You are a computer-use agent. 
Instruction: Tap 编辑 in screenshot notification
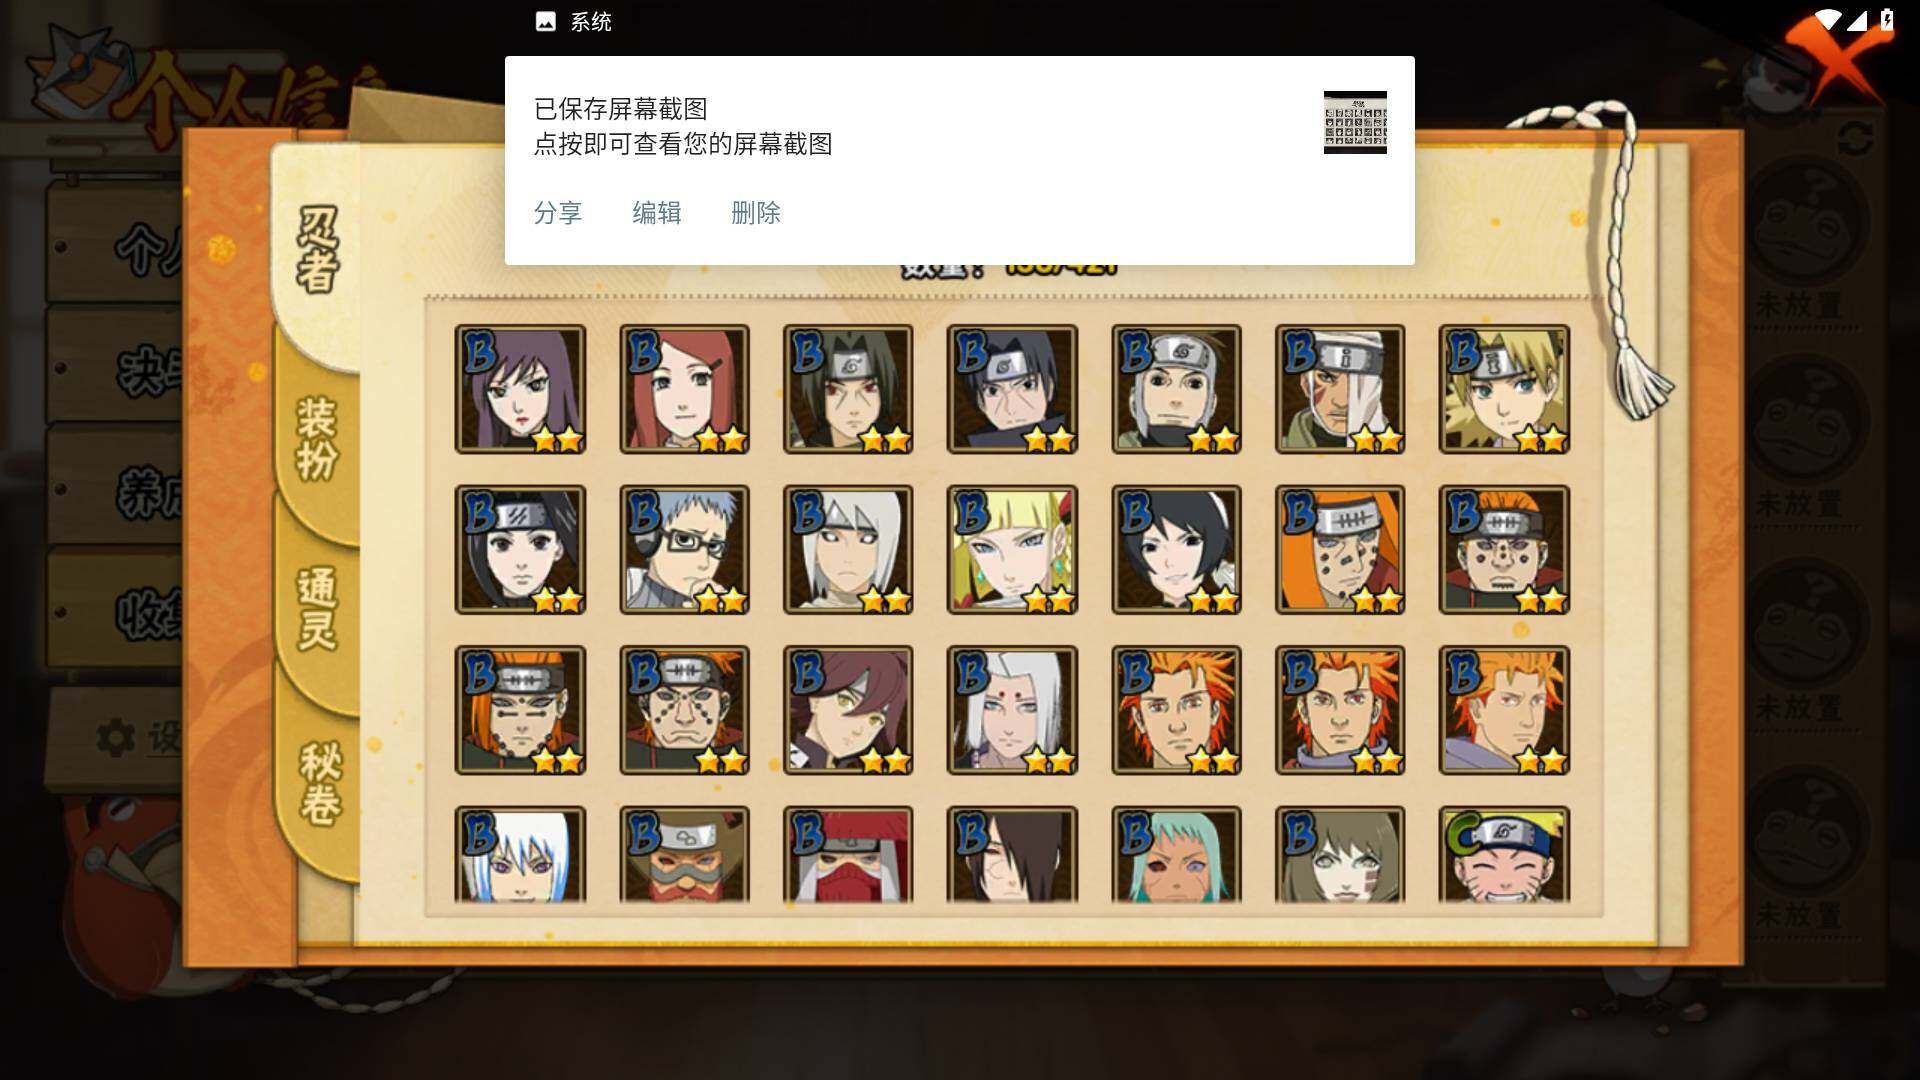pos(657,213)
